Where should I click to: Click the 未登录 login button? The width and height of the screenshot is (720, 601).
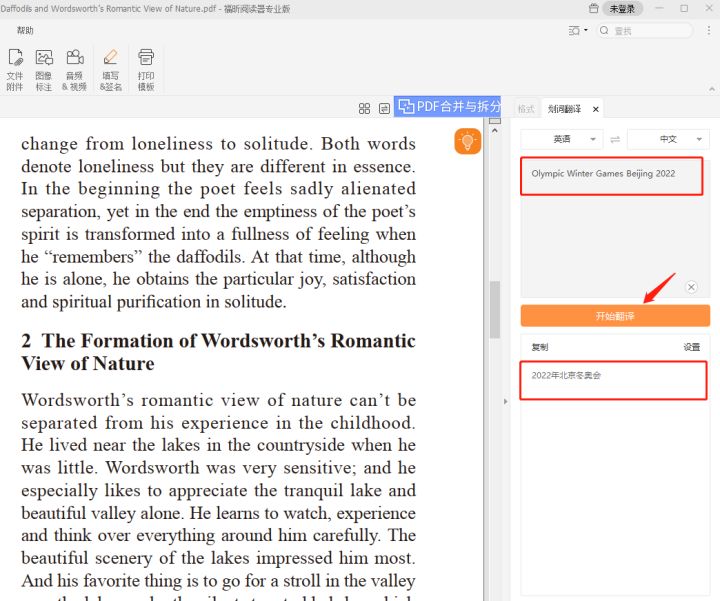click(x=621, y=8)
